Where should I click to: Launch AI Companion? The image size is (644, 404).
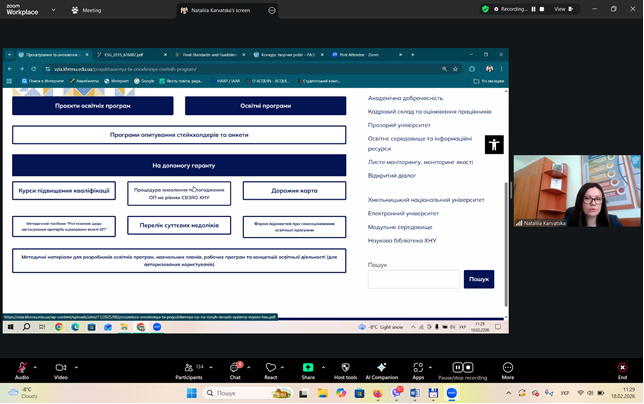381,368
